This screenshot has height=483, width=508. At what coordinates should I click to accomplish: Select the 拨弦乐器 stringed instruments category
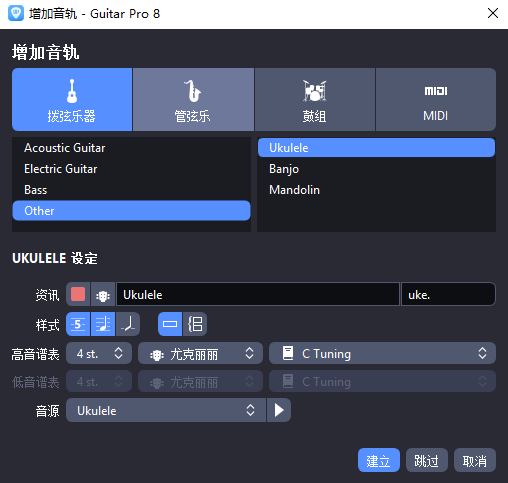click(72, 99)
